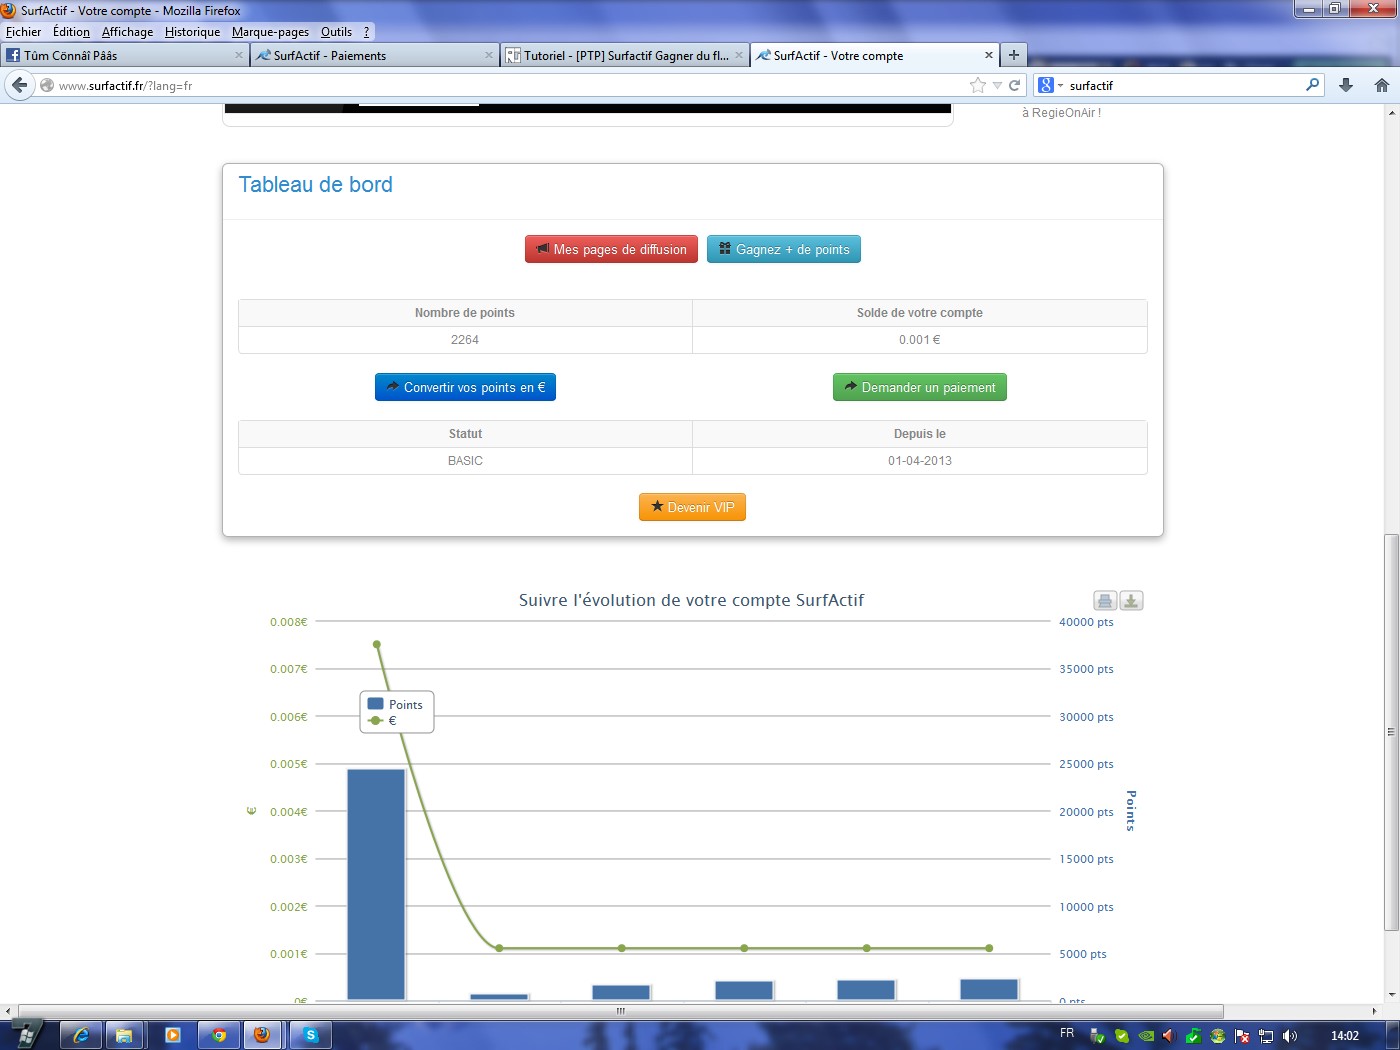Toggle the € series in the chart legend
The width and height of the screenshot is (1400, 1050).
coord(382,720)
